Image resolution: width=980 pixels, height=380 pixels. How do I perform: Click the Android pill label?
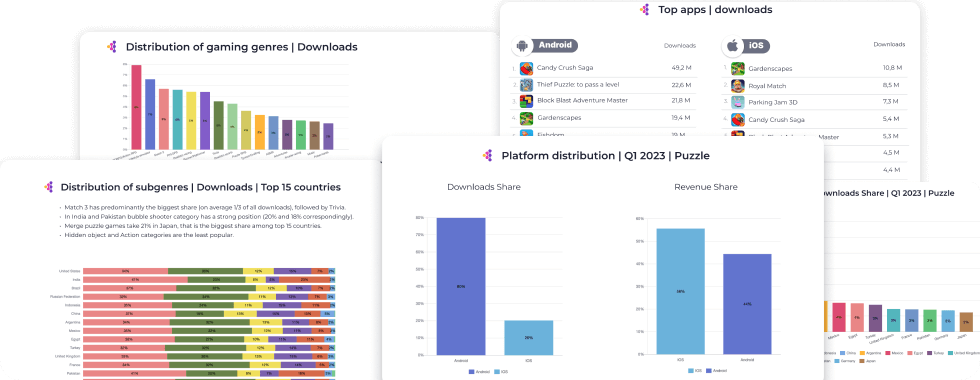click(555, 46)
